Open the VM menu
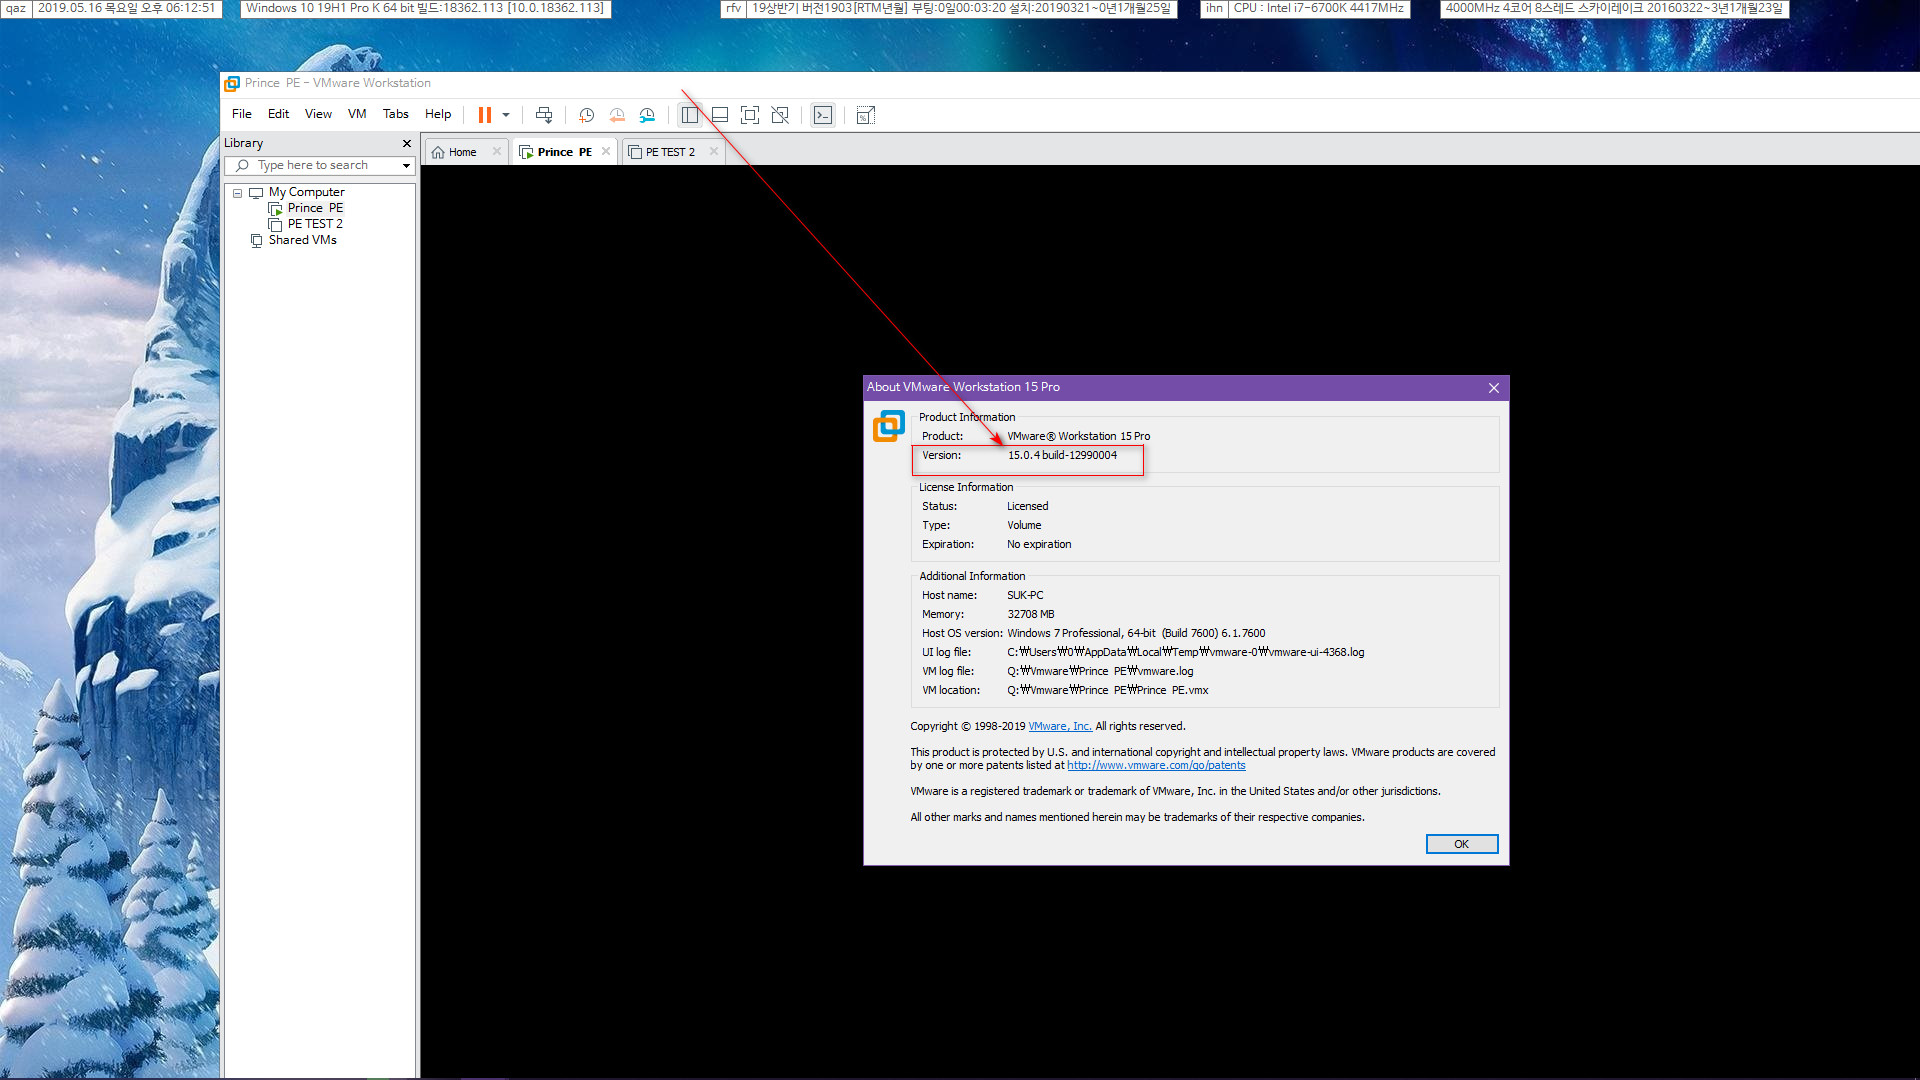 click(357, 114)
